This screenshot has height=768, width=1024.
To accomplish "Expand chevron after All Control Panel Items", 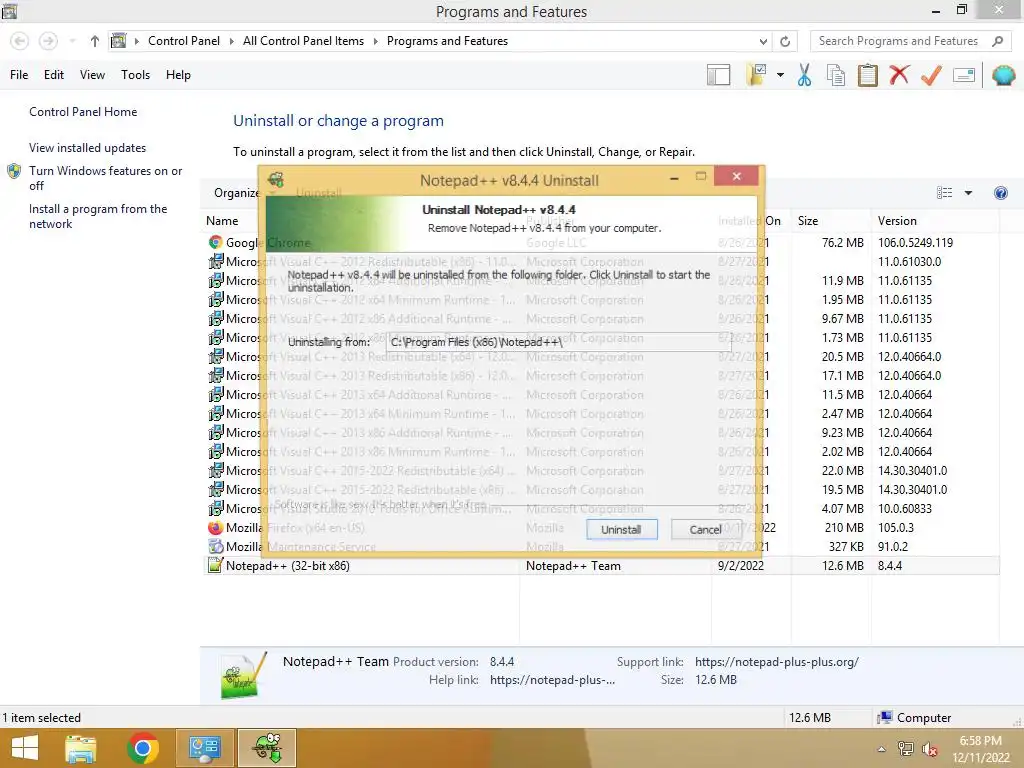I will point(376,41).
